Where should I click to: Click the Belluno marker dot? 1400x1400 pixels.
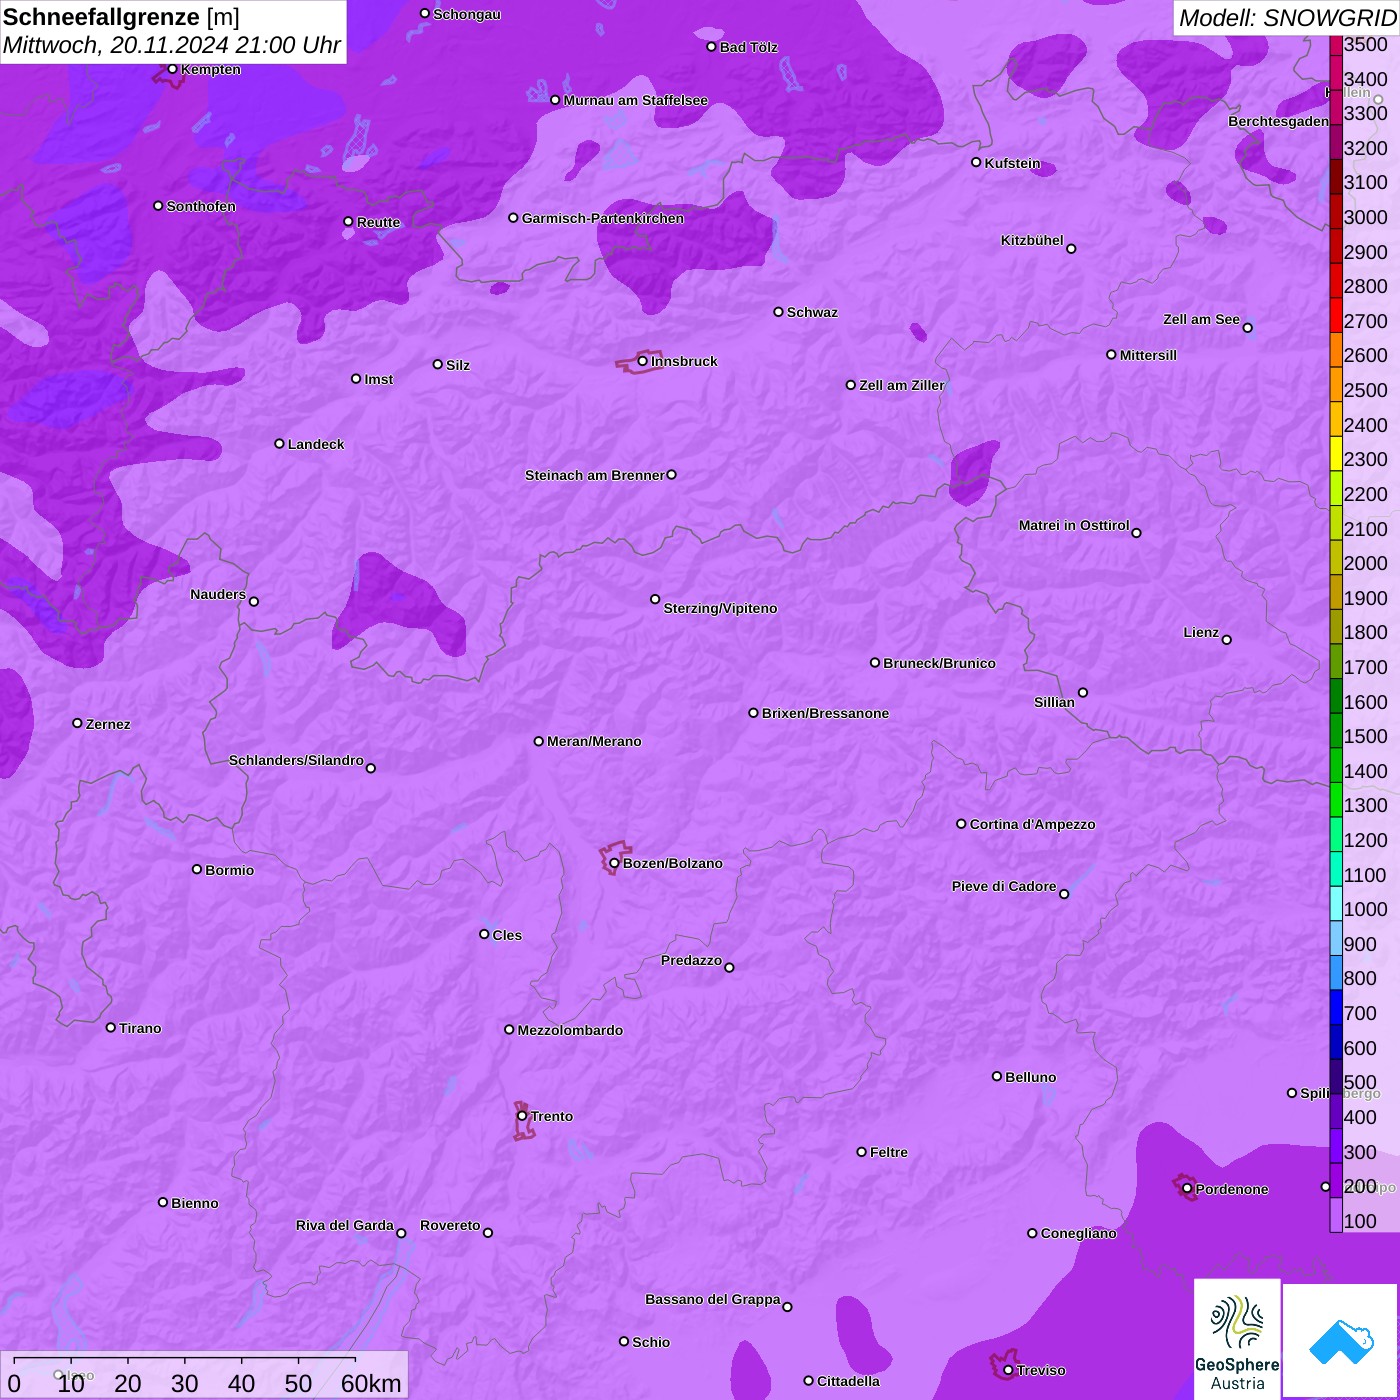pyautogui.click(x=996, y=1076)
